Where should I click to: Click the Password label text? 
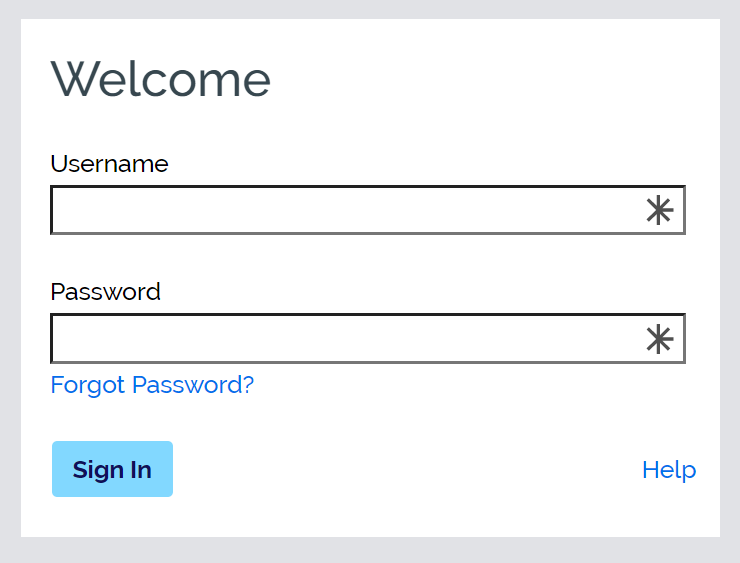coord(105,292)
